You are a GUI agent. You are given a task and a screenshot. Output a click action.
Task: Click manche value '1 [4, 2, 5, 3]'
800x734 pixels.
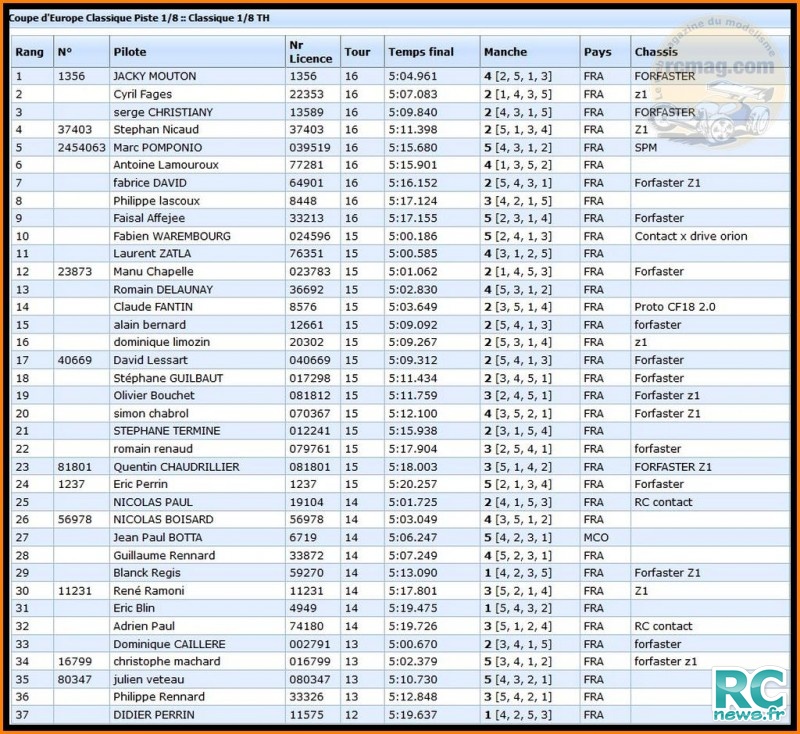point(518,715)
